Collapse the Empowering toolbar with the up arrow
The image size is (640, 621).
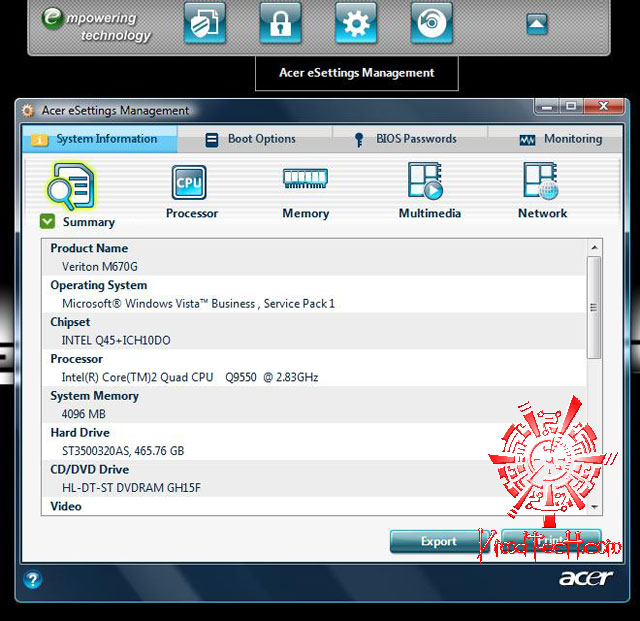tap(537, 24)
